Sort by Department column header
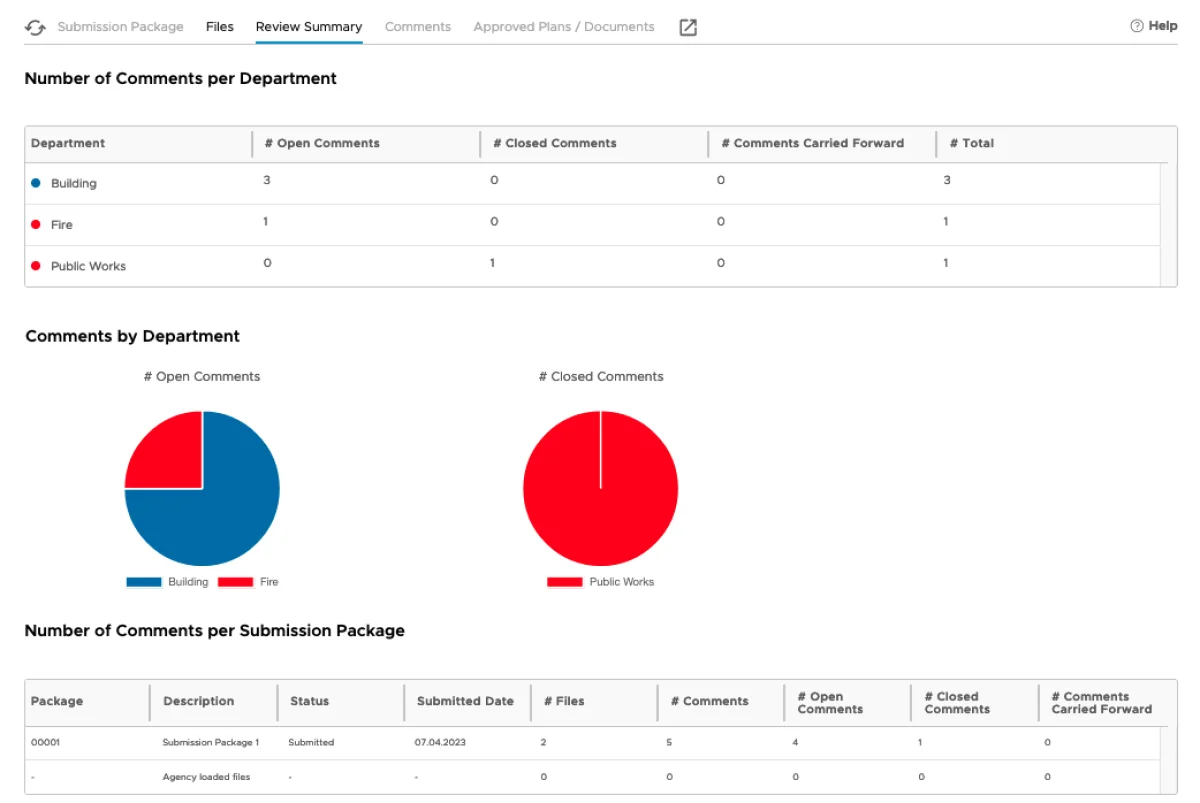 68,143
